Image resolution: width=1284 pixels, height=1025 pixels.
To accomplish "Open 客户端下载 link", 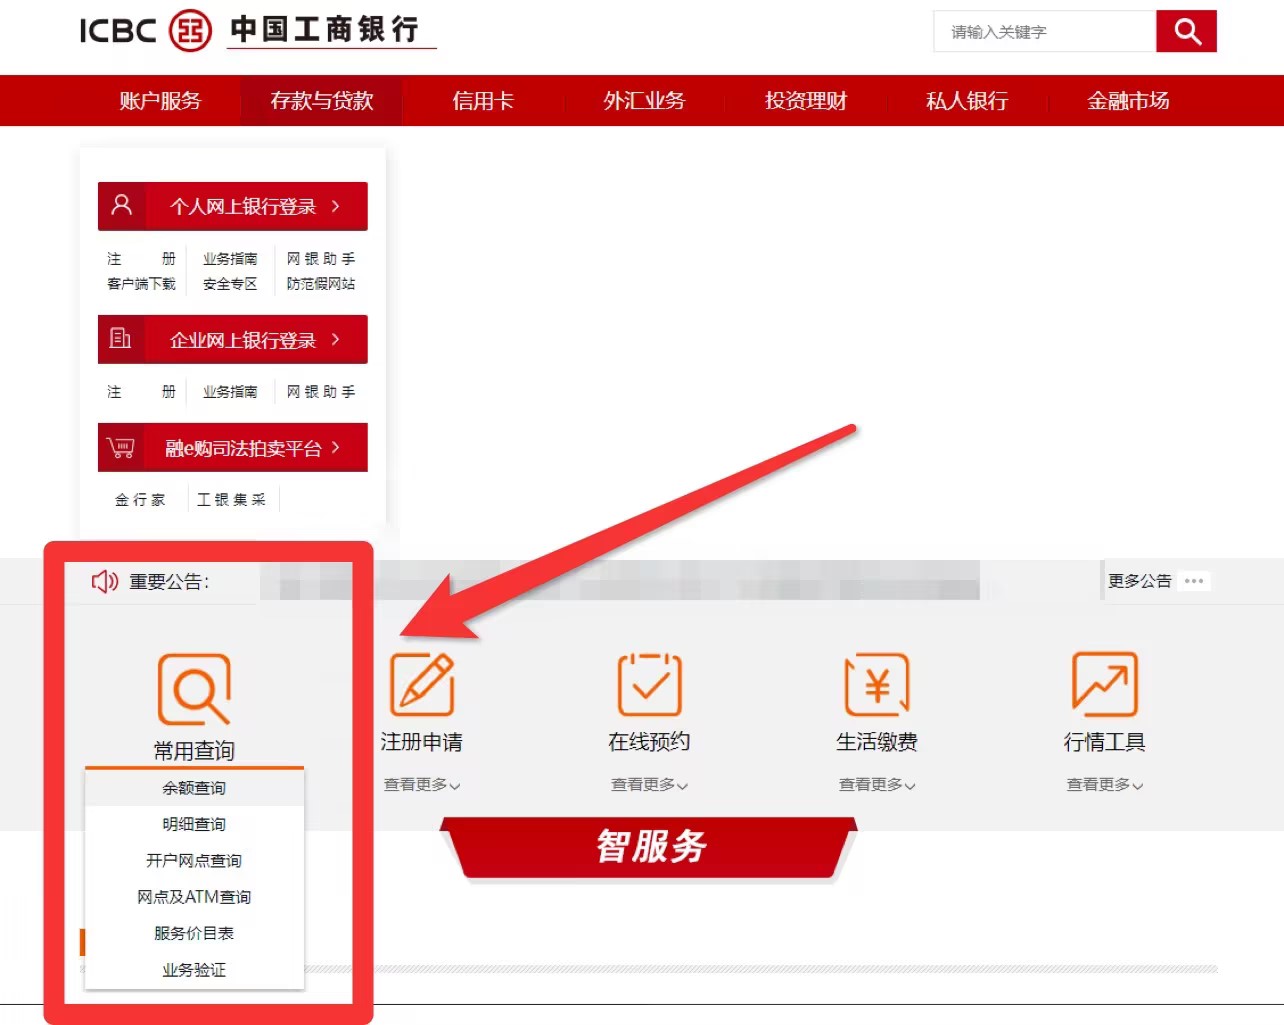I will point(141,284).
